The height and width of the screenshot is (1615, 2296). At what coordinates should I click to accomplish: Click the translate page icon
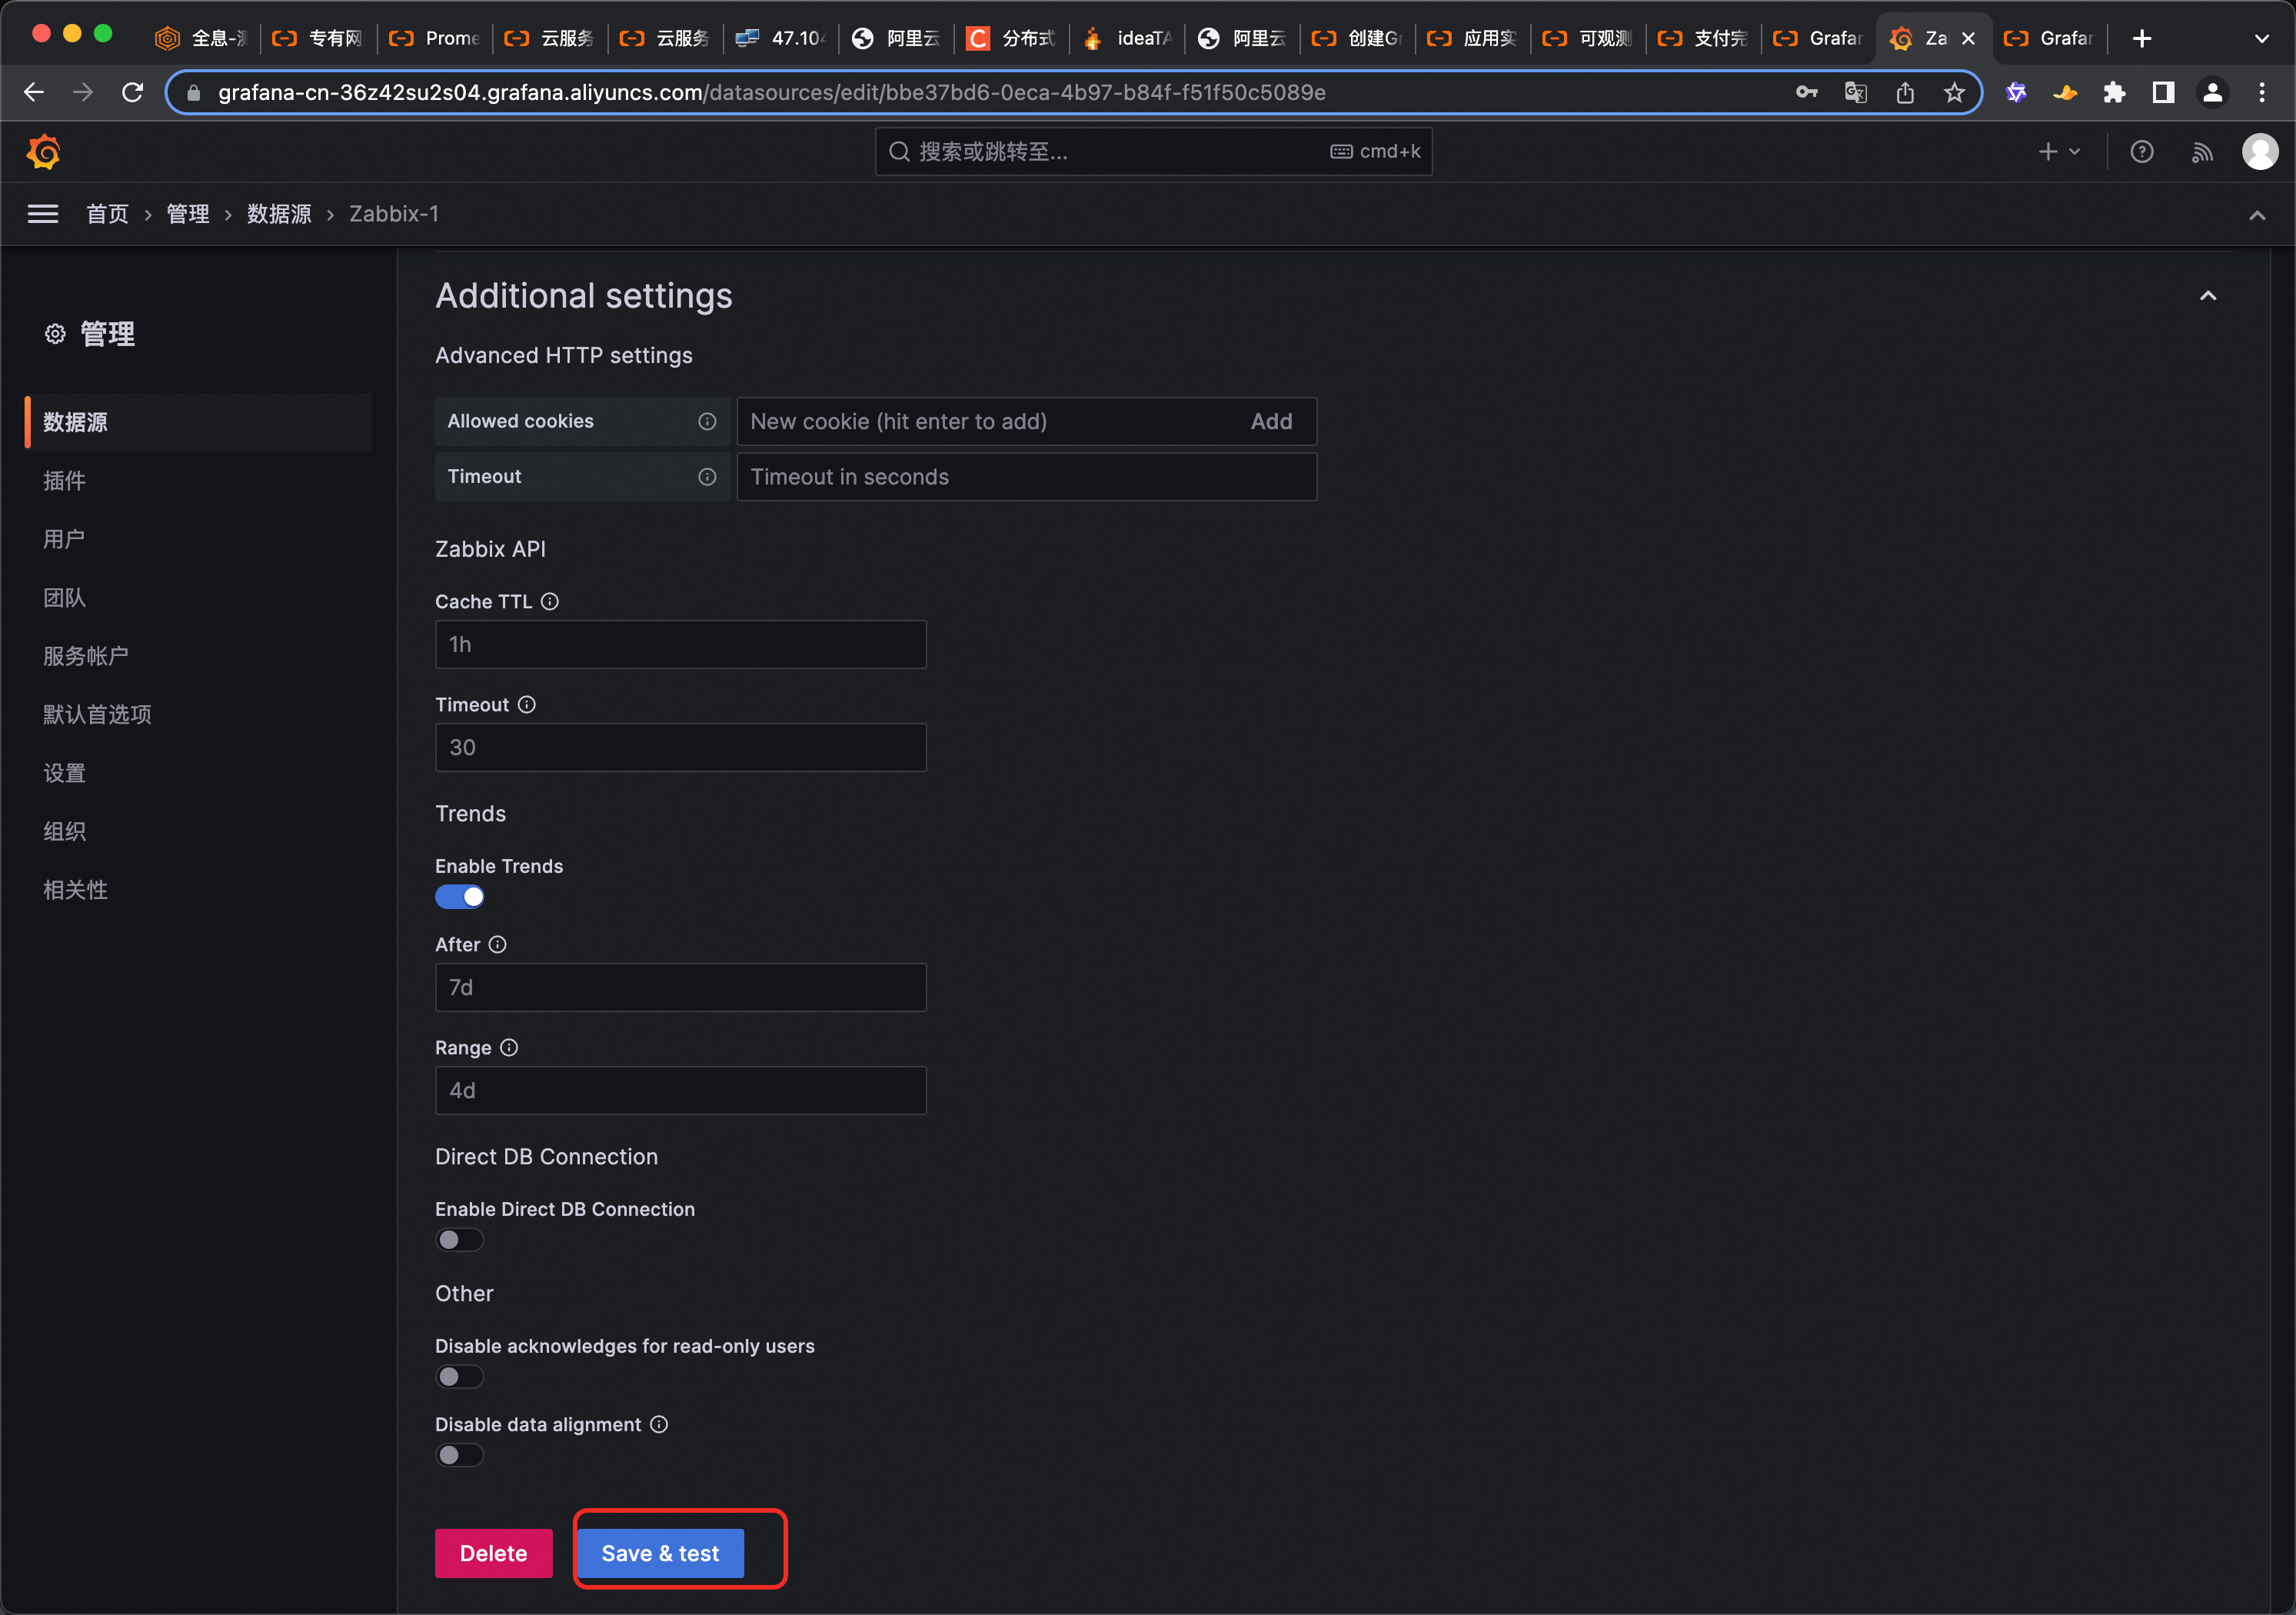point(1856,93)
